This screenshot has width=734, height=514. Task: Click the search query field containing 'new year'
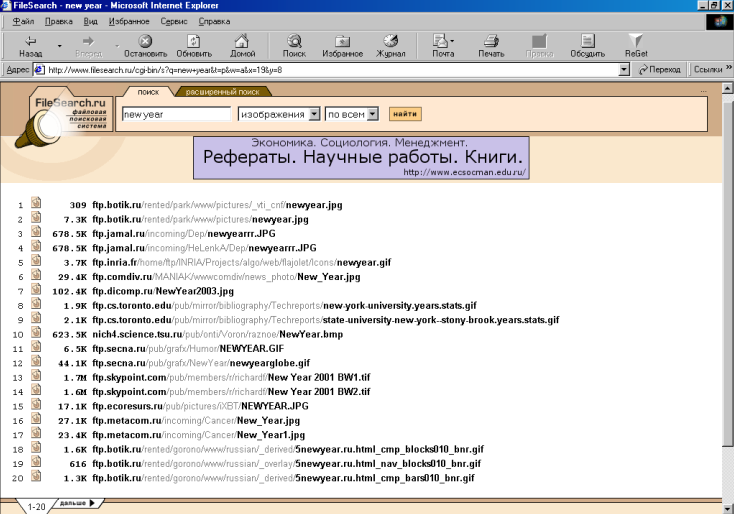(176, 114)
